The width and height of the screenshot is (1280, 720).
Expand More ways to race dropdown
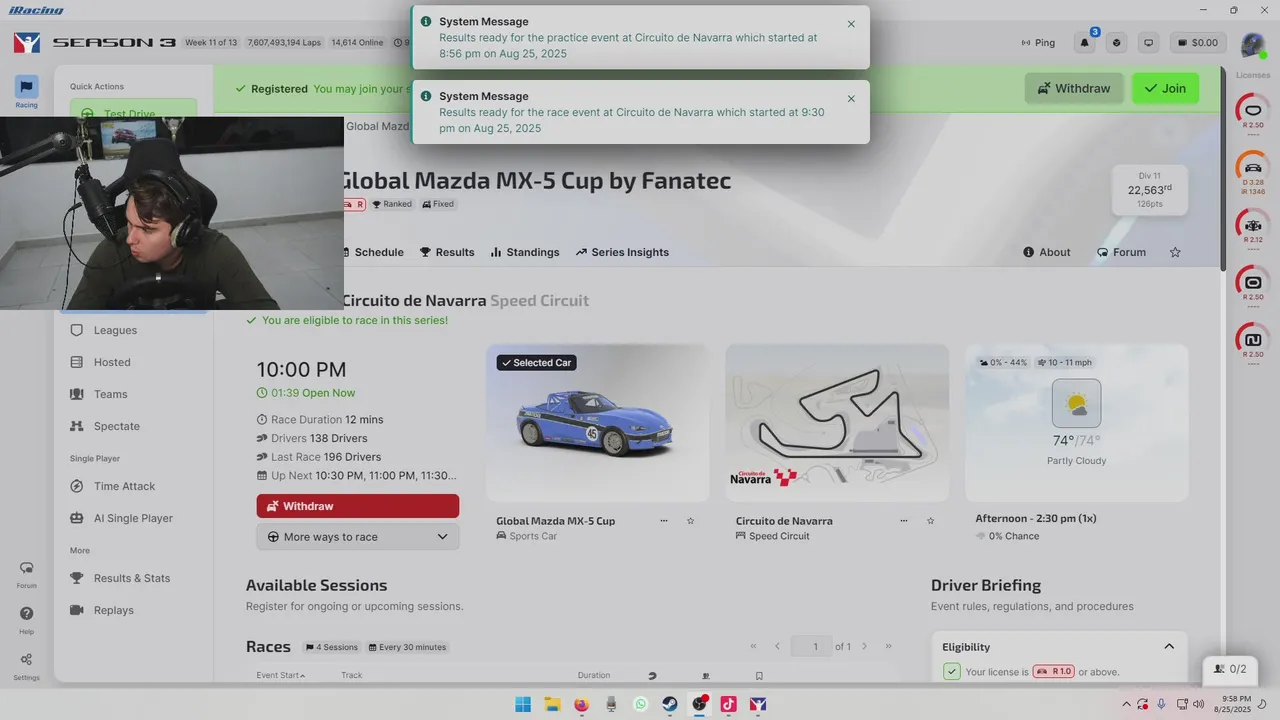(358, 537)
